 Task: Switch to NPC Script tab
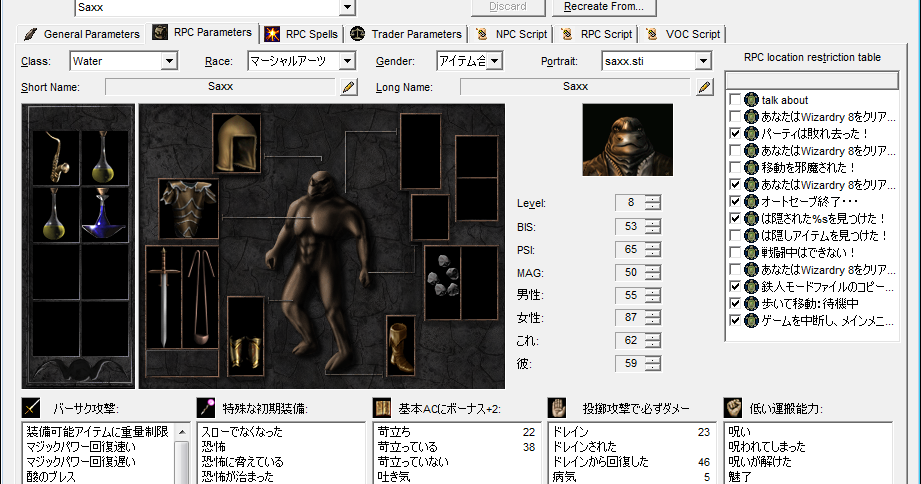pyautogui.click(x=511, y=34)
